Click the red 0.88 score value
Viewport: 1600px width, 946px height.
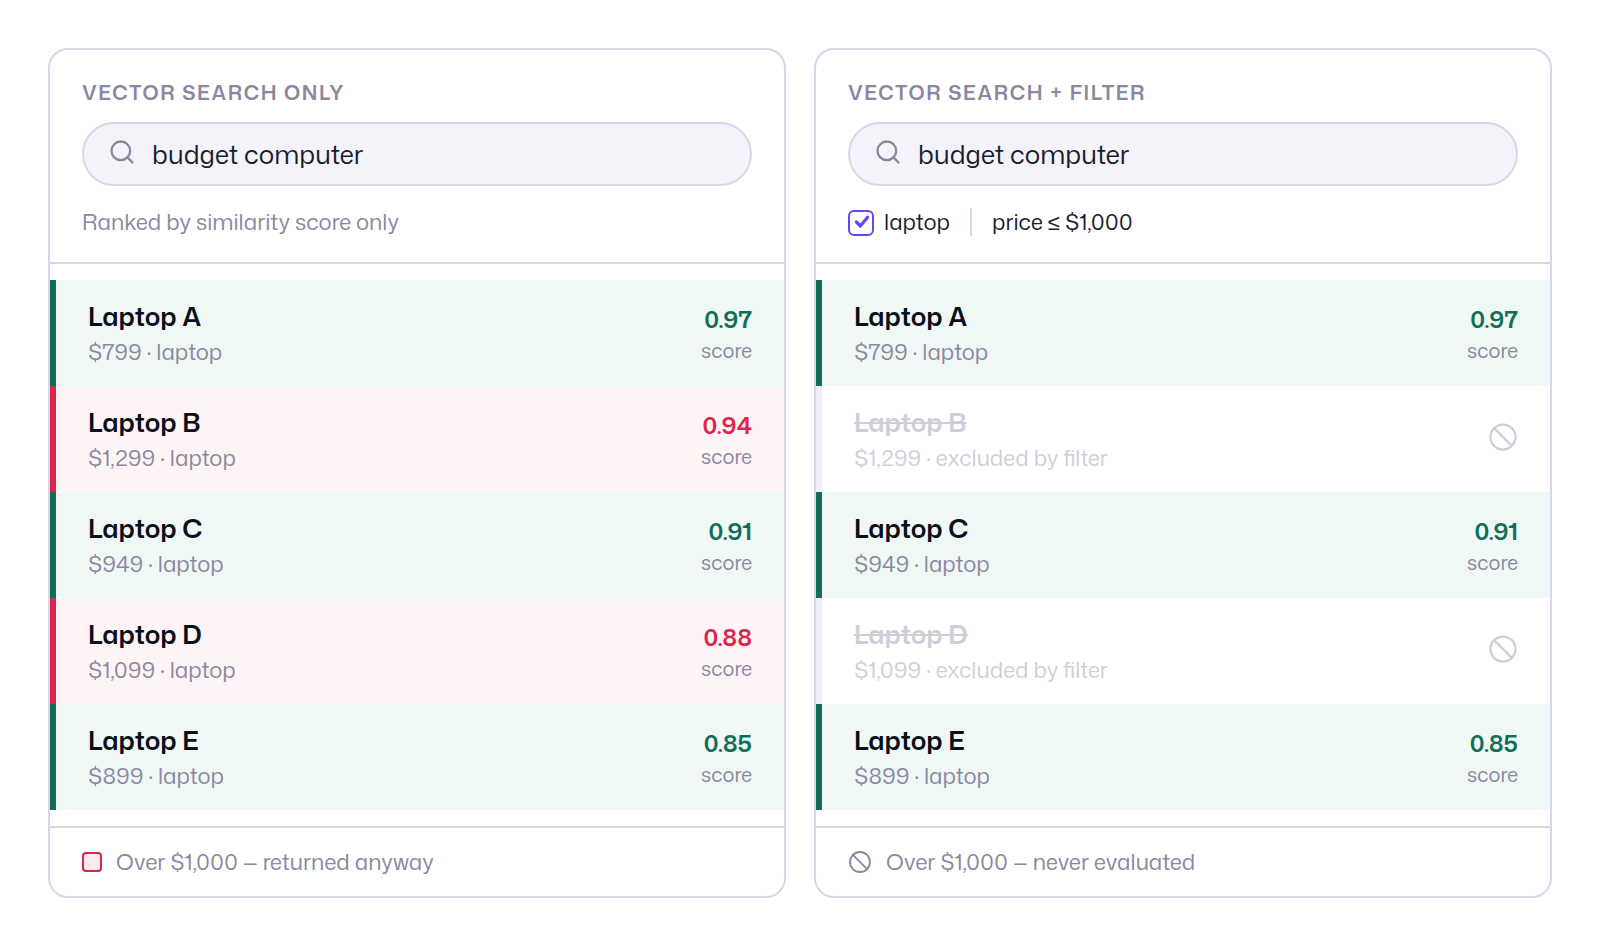click(727, 638)
